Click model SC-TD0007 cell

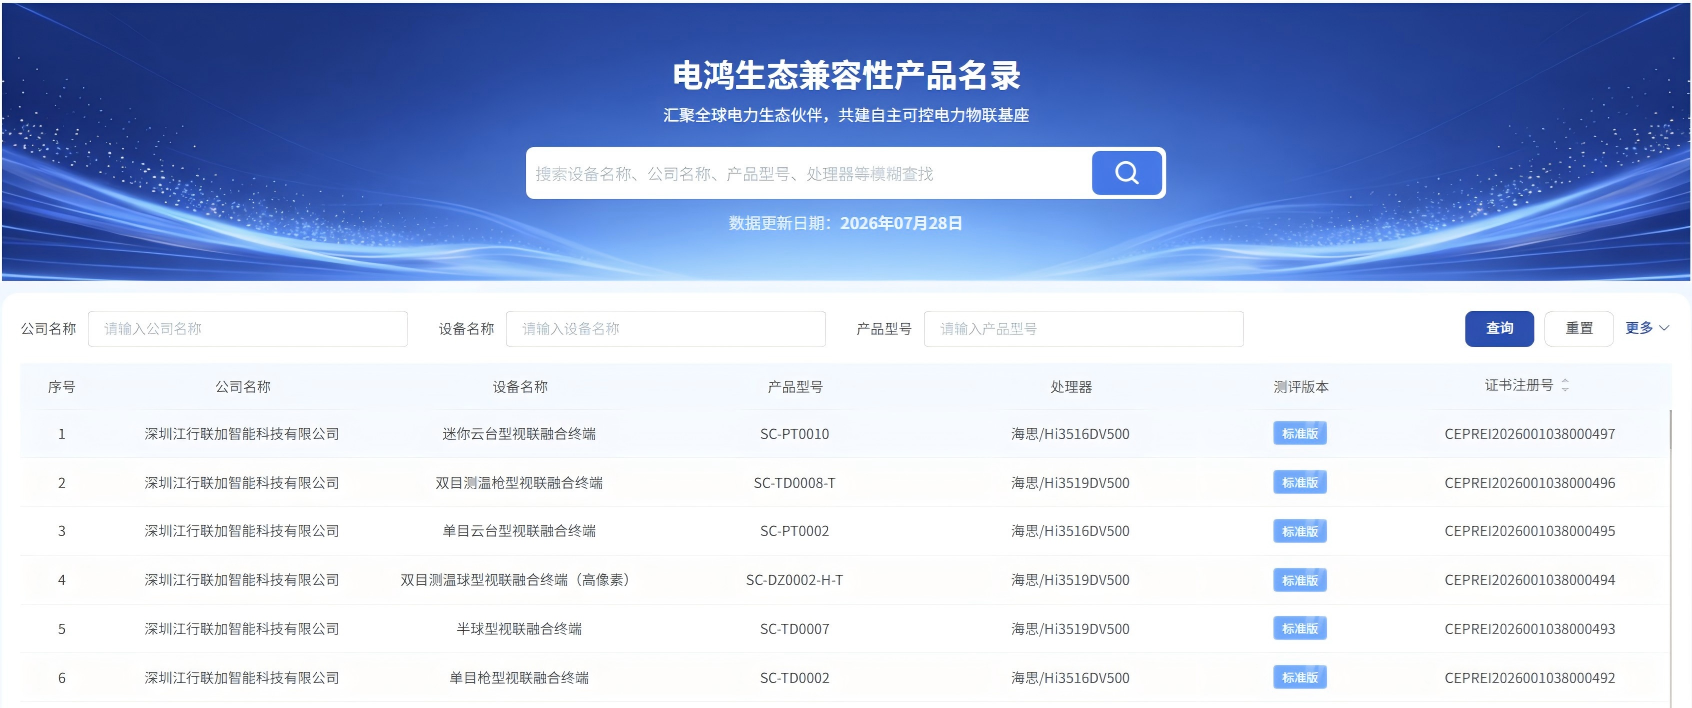[x=795, y=629]
